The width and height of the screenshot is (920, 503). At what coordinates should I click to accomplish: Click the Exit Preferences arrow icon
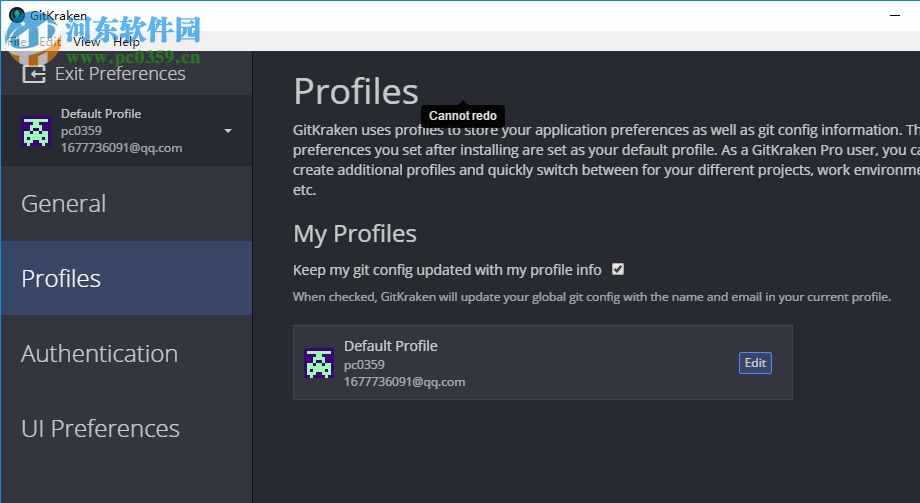pyautogui.click(x=34, y=74)
